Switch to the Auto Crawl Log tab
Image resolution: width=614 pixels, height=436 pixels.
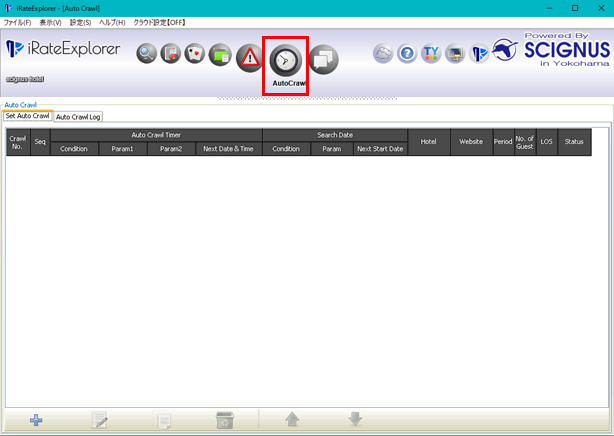click(x=78, y=117)
